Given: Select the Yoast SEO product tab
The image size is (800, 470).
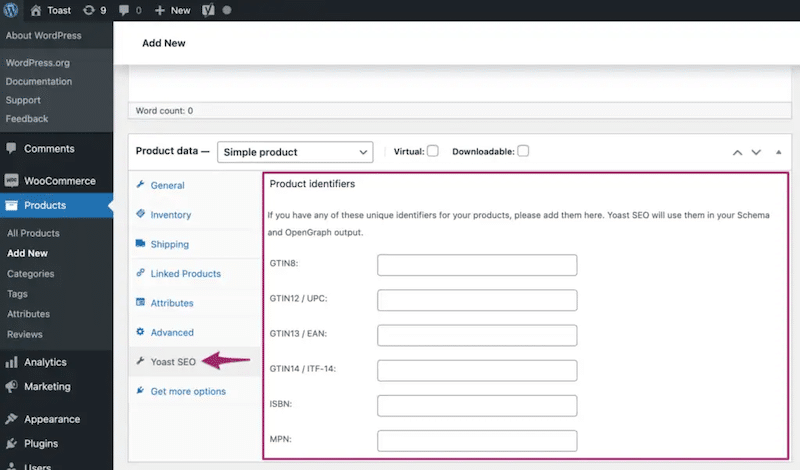Looking at the screenshot, I should [x=172, y=362].
